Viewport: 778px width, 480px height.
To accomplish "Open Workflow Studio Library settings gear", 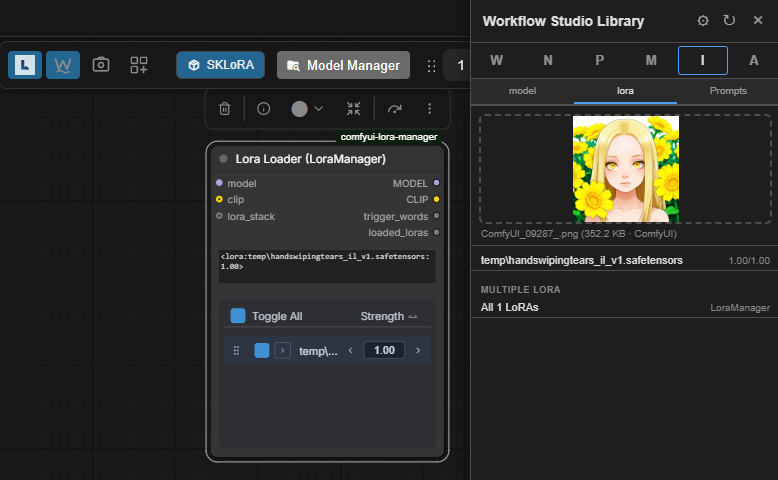I will tap(703, 20).
